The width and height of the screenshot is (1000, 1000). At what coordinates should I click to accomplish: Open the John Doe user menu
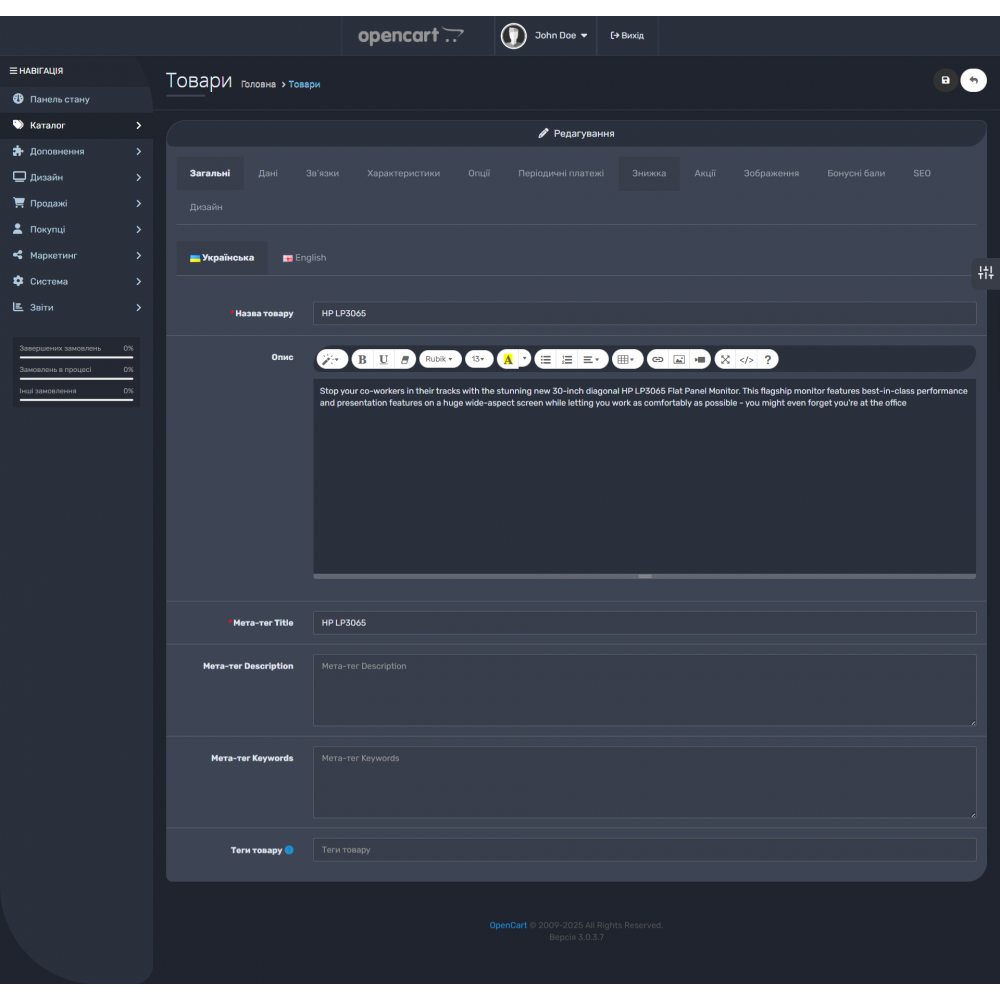pyautogui.click(x=546, y=35)
